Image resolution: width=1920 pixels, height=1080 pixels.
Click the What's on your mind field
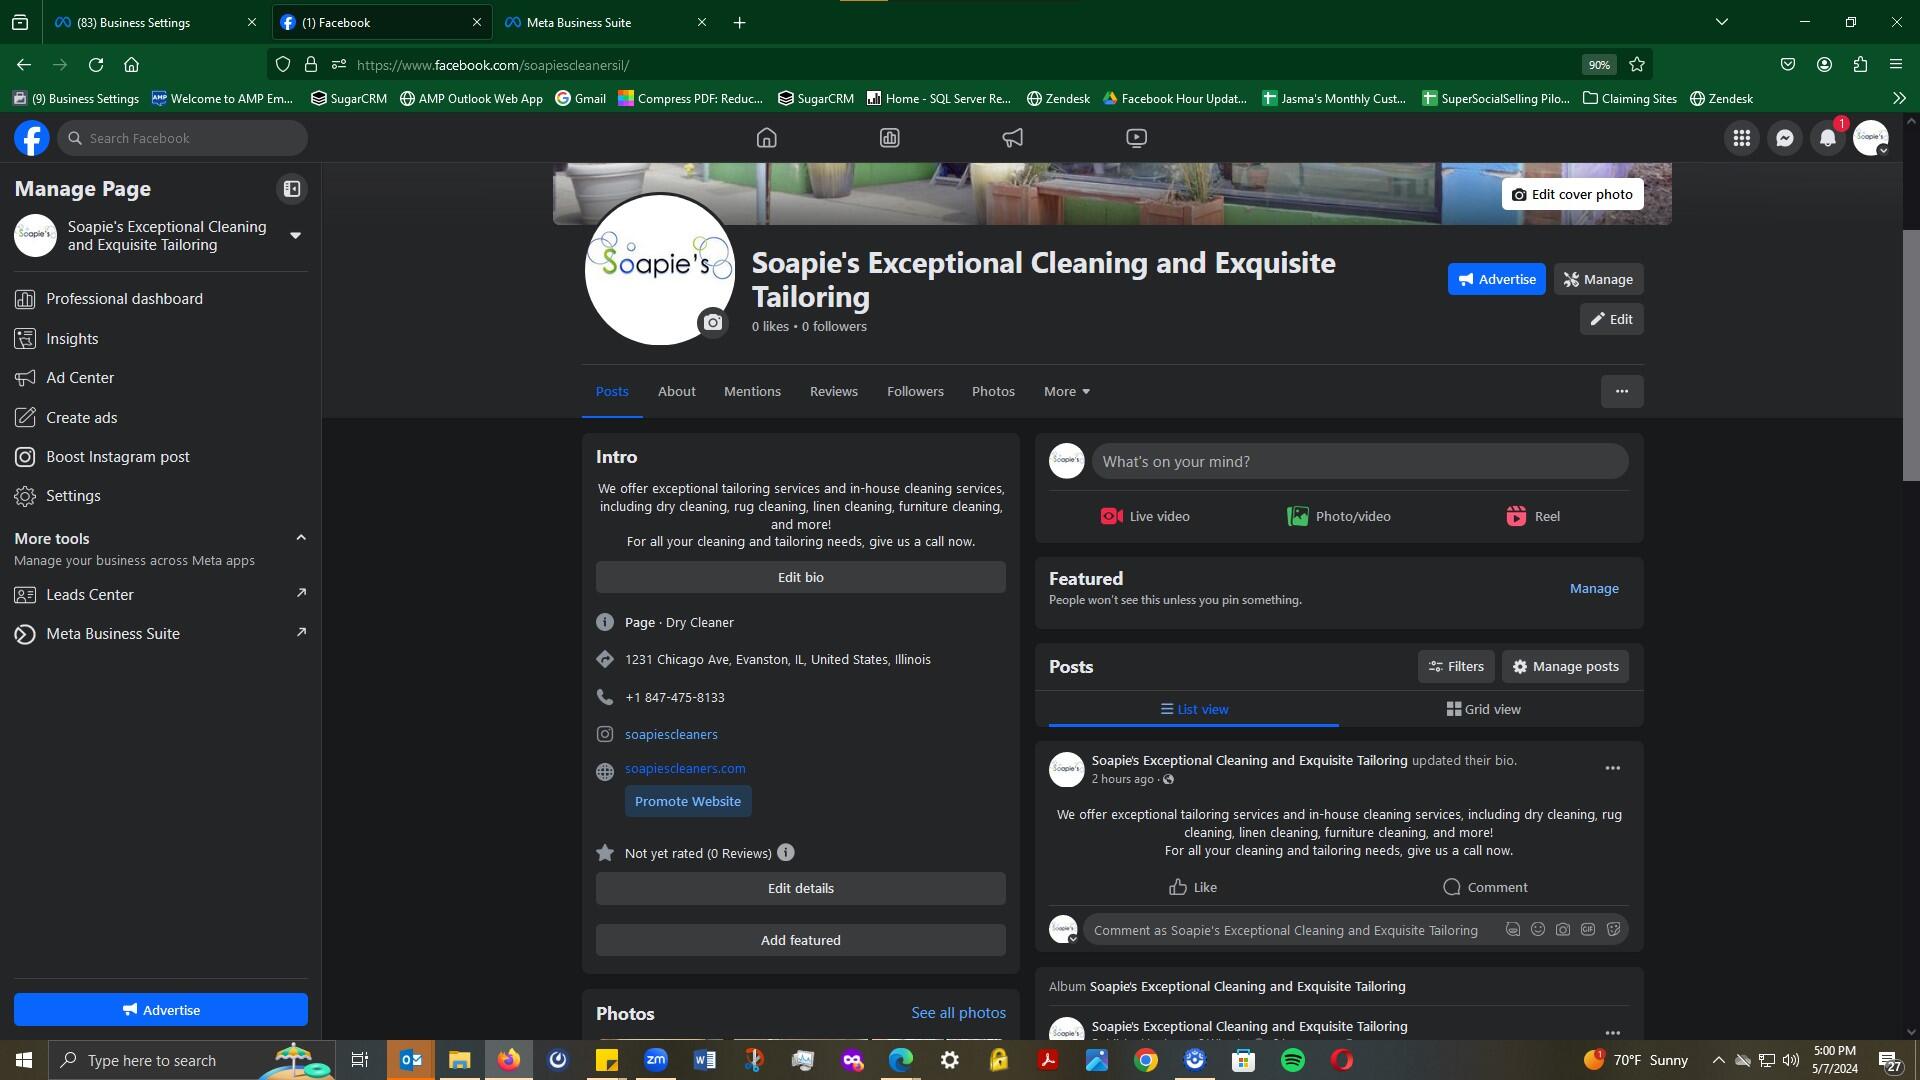pos(1359,461)
